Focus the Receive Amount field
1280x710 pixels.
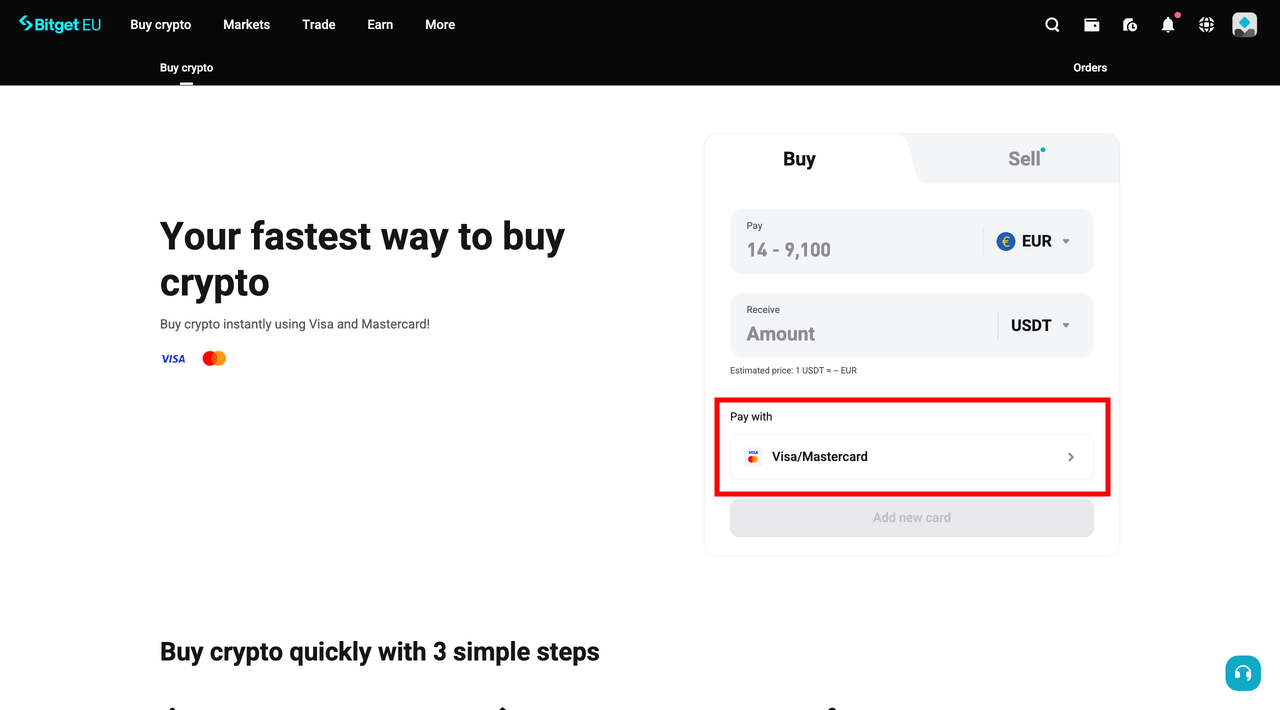tap(864, 325)
